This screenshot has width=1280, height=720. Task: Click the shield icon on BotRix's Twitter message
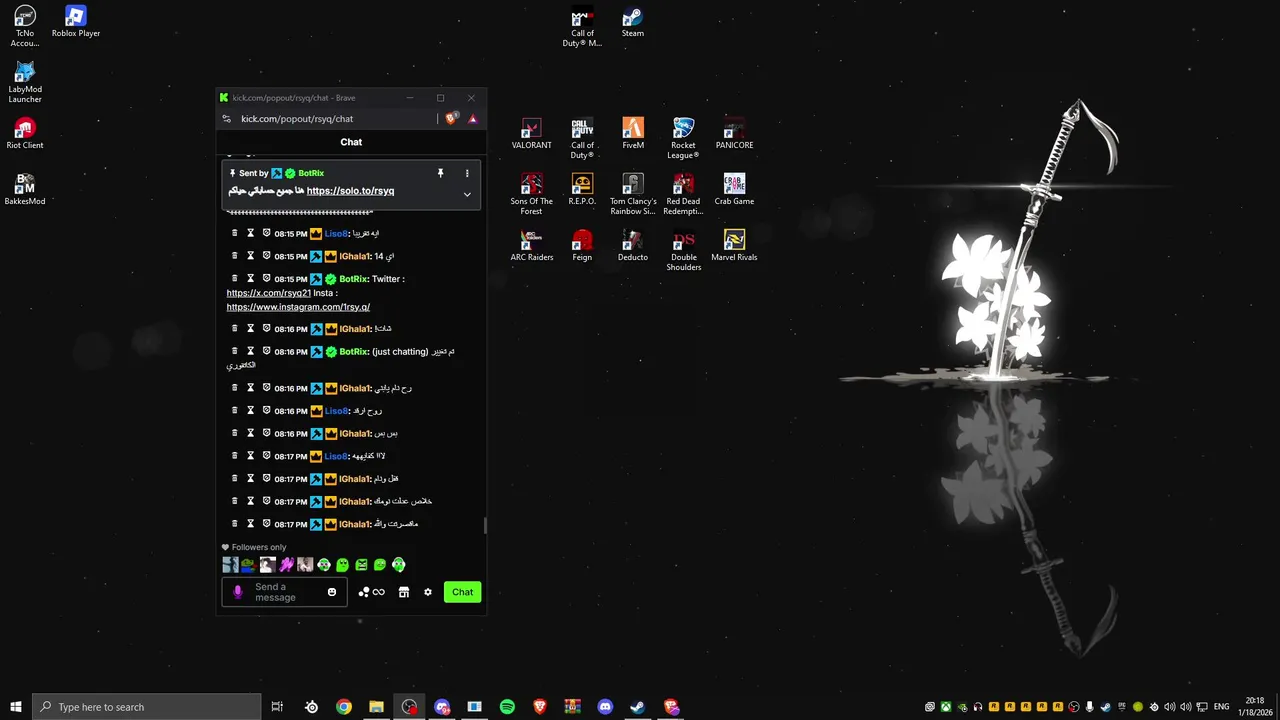tap(266, 278)
